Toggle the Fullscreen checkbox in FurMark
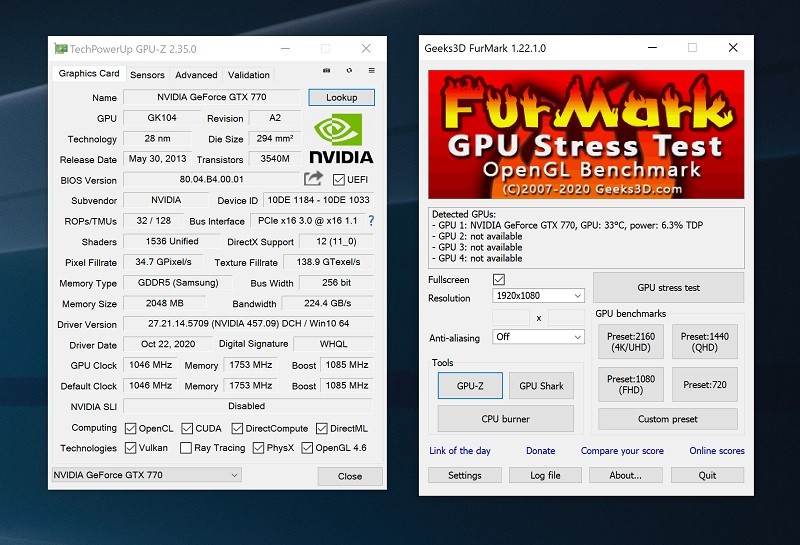The image size is (800, 545). (x=499, y=279)
